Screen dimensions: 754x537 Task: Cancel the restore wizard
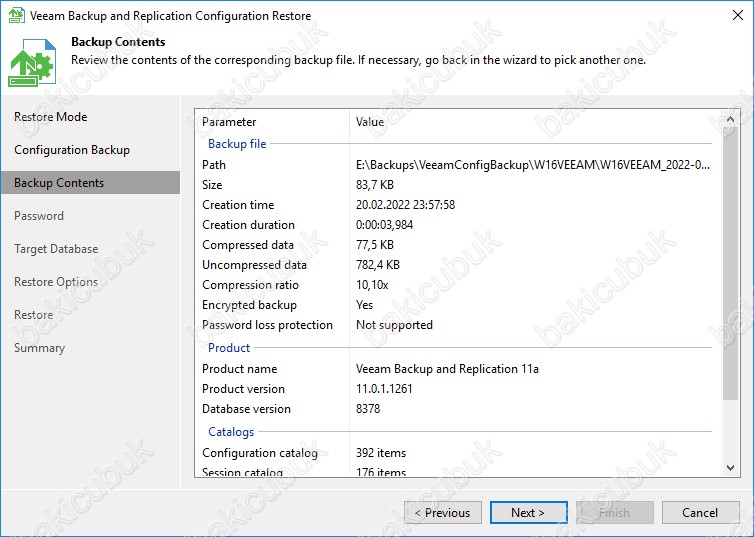(701, 513)
